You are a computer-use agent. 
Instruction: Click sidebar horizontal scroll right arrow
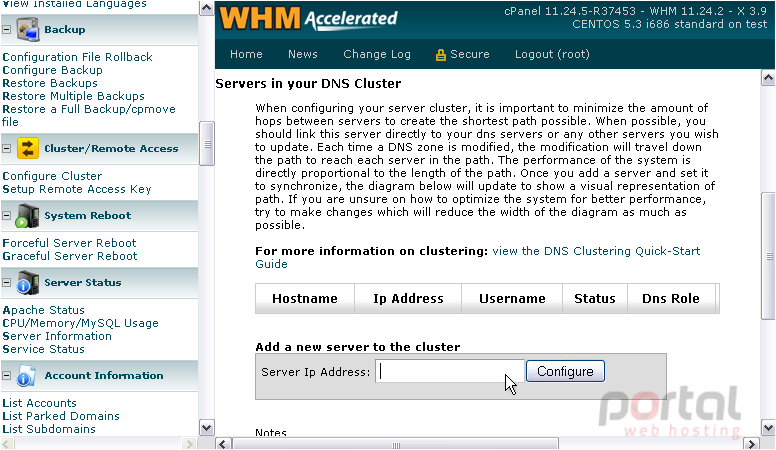190,444
